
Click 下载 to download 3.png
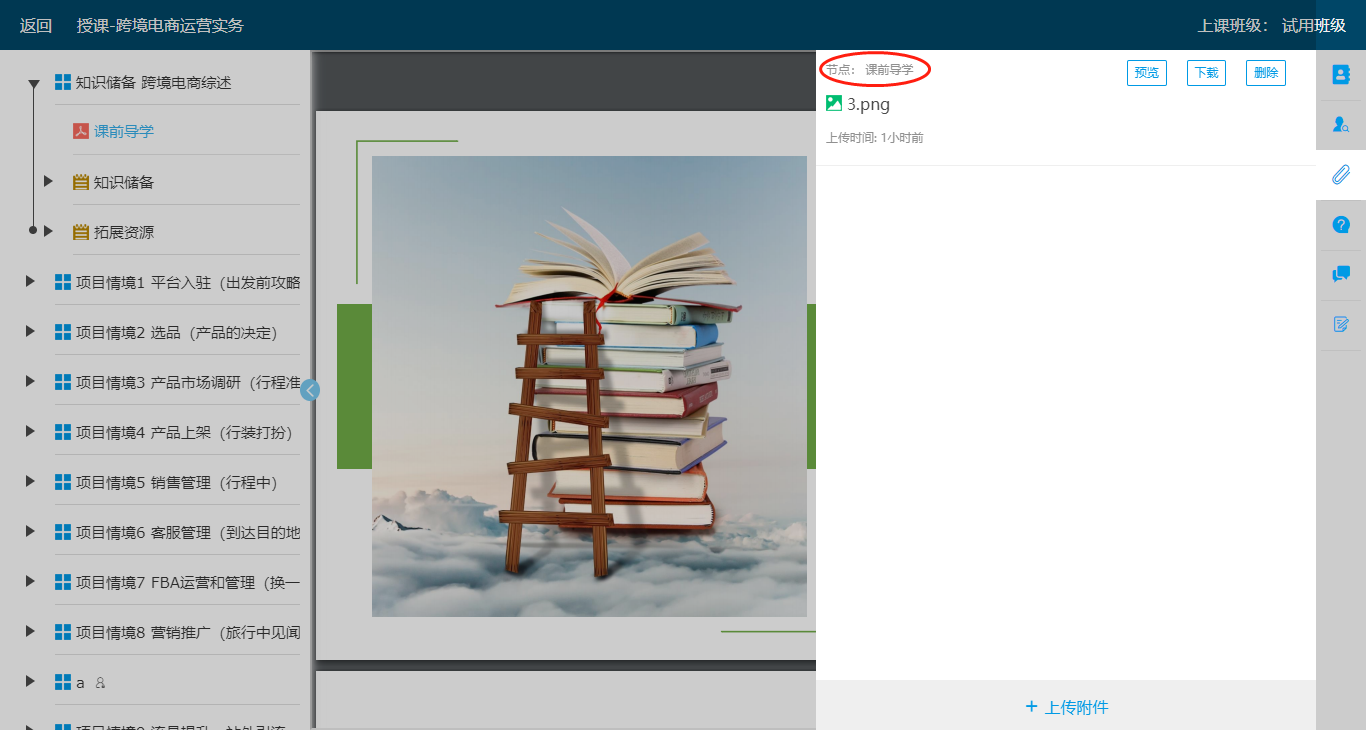point(1206,73)
